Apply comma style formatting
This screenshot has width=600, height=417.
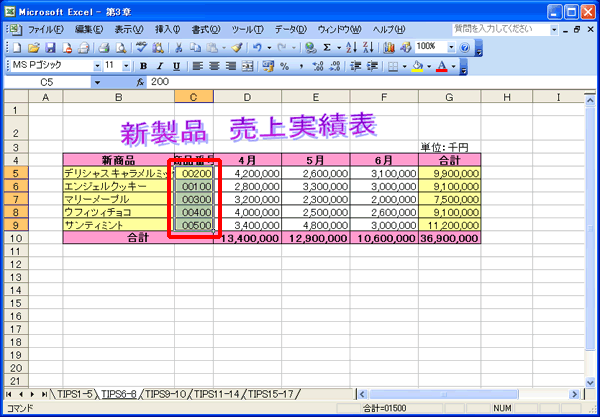point(301,66)
